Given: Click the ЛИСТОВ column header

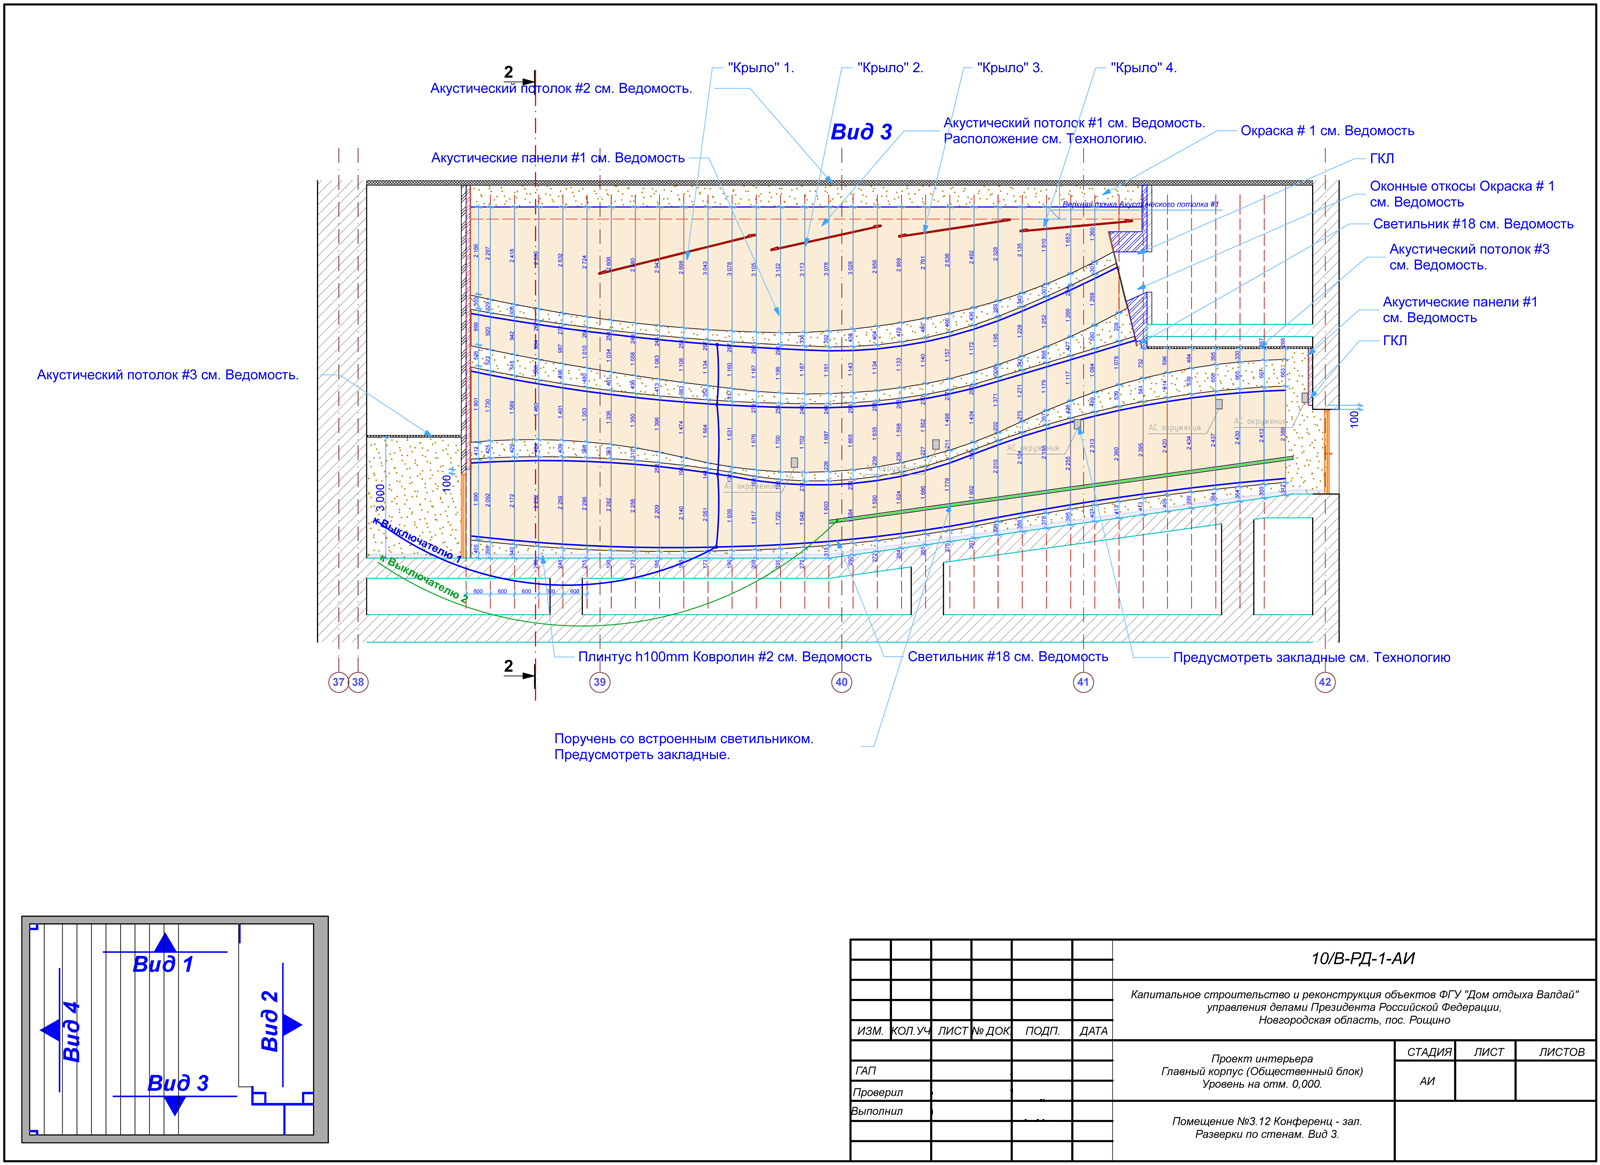Looking at the screenshot, I should coord(1562,1052).
